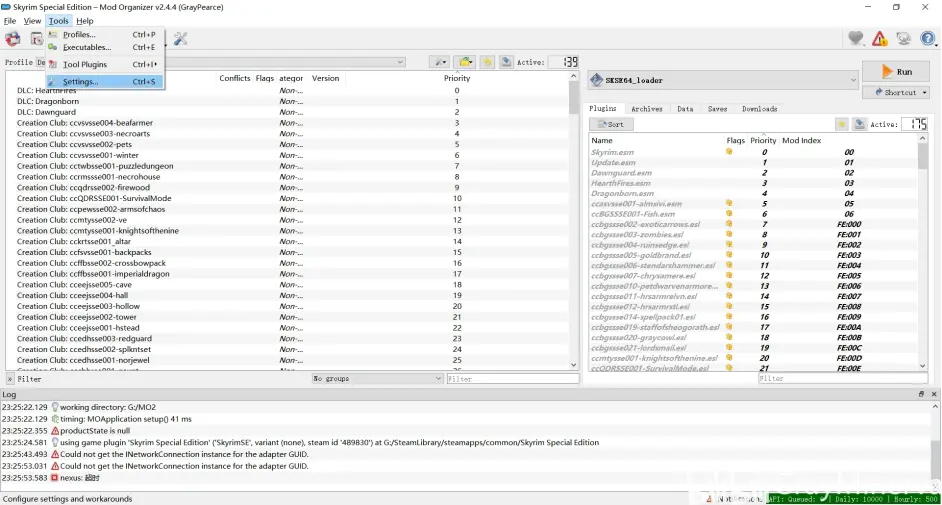This screenshot has width=942, height=505.
Task: Open the mod list folder dropdown icon
Action: [465, 62]
